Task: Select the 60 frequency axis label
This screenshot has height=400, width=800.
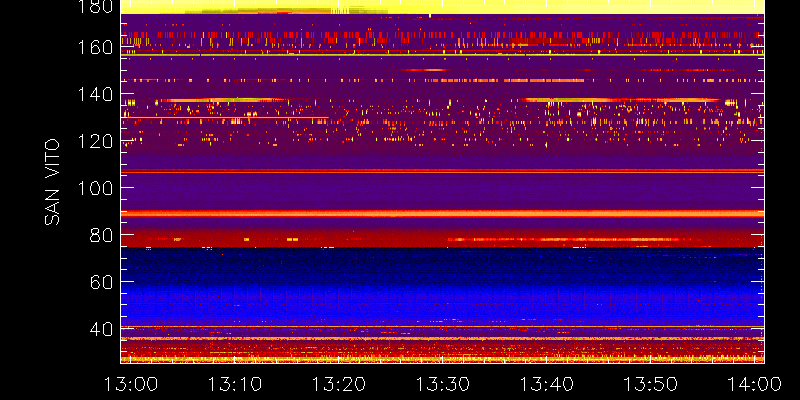Action: coord(101,282)
